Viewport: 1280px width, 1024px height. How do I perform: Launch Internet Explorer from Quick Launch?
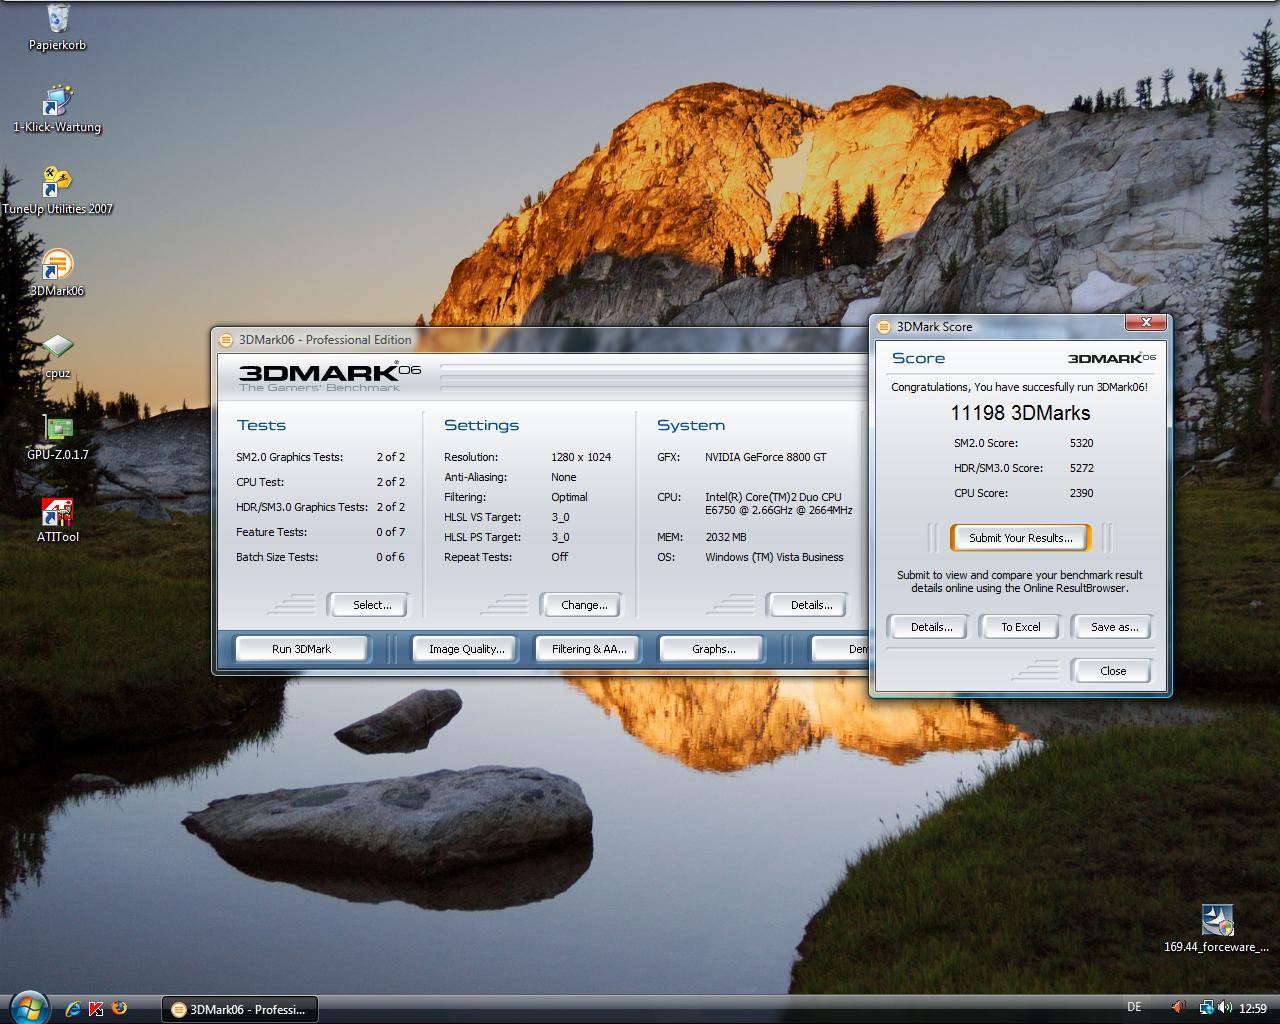pos(73,1008)
